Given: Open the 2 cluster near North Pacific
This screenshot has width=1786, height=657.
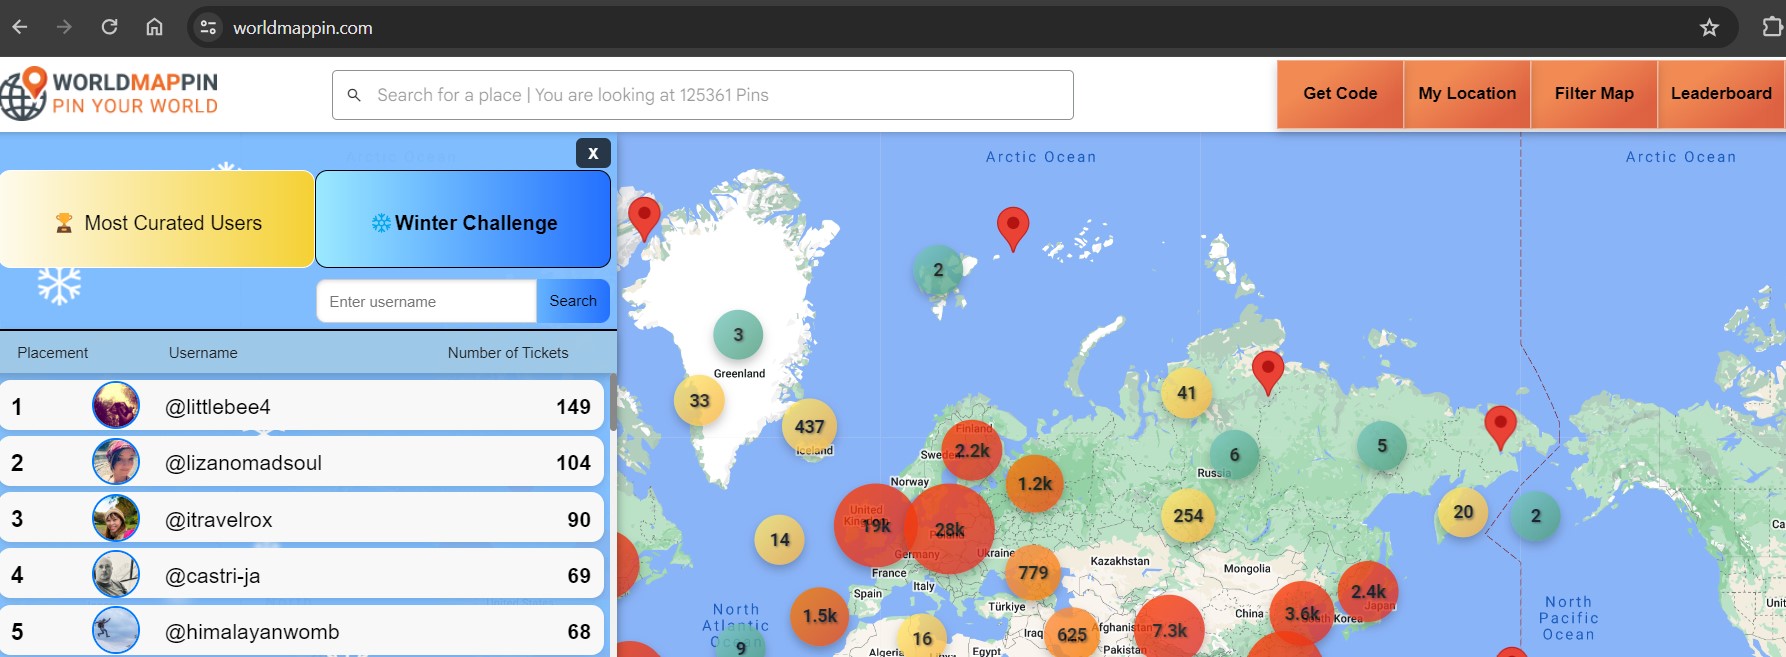Looking at the screenshot, I should (x=1536, y=517).
